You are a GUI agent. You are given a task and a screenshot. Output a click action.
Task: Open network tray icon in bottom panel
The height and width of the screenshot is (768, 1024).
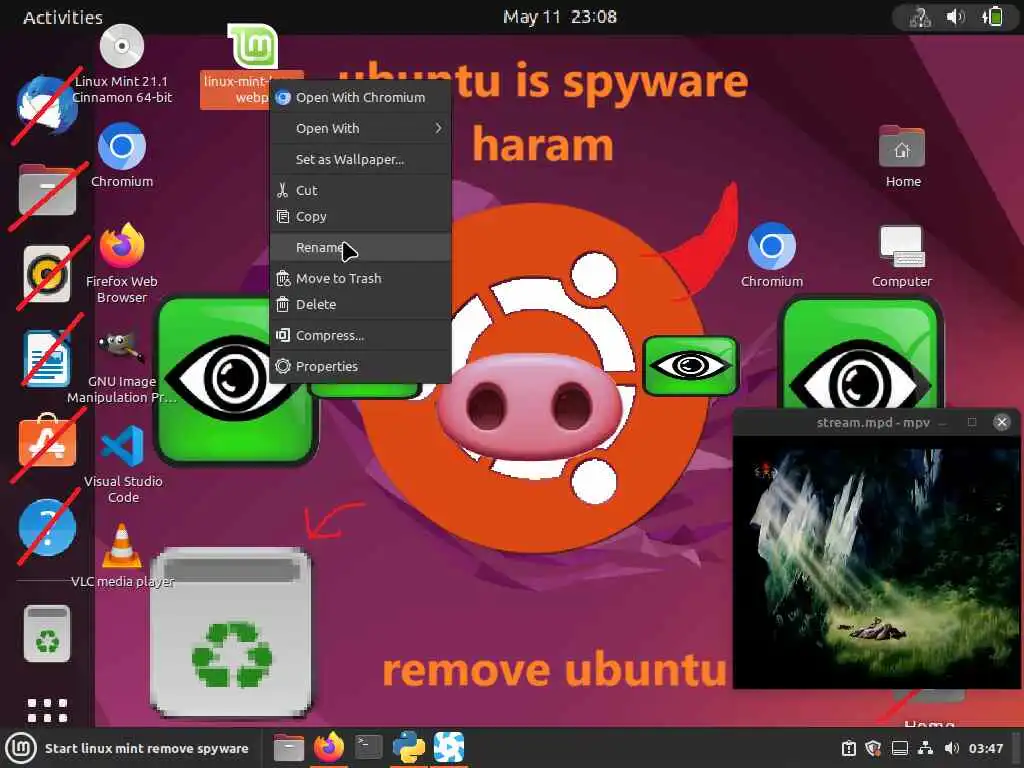point(925,748)
